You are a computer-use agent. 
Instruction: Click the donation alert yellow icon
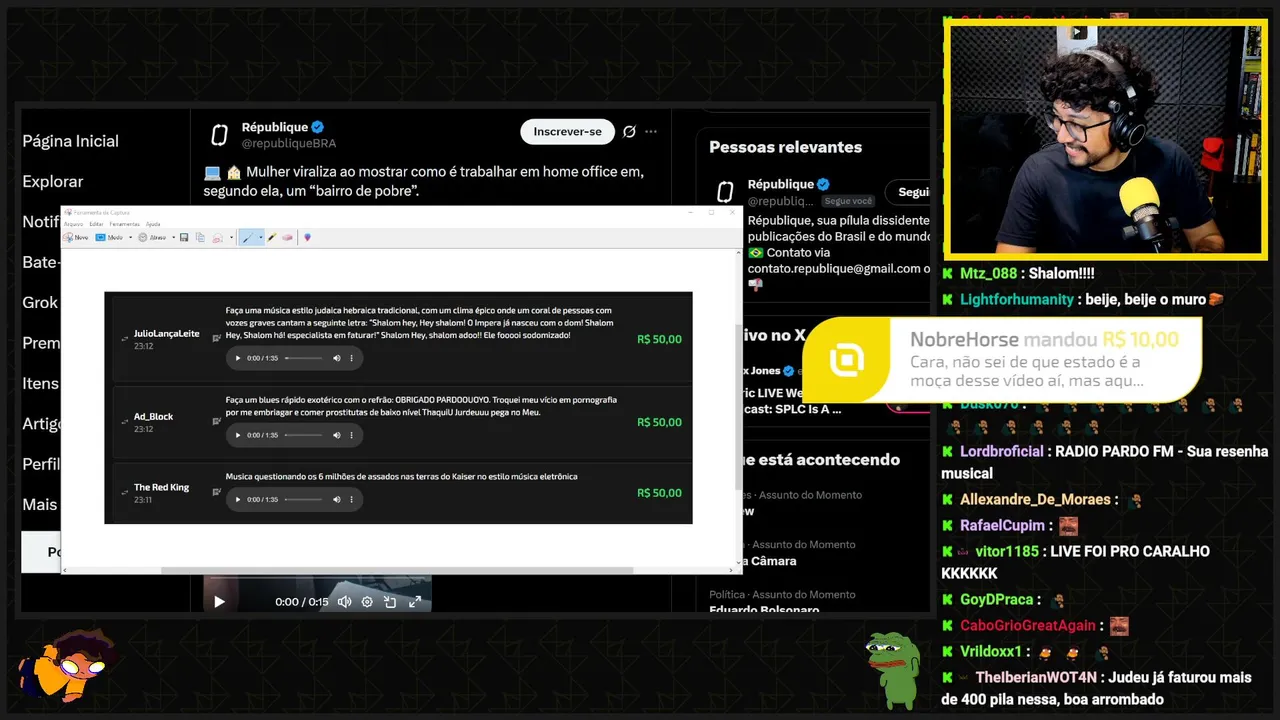(848, 360)
